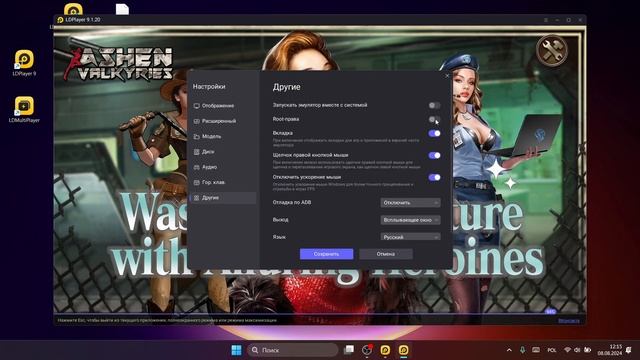Open LDMultiPlayer desktop shortcut
Image resolution: width=640 pixels, height=360 pixels.
24,109
